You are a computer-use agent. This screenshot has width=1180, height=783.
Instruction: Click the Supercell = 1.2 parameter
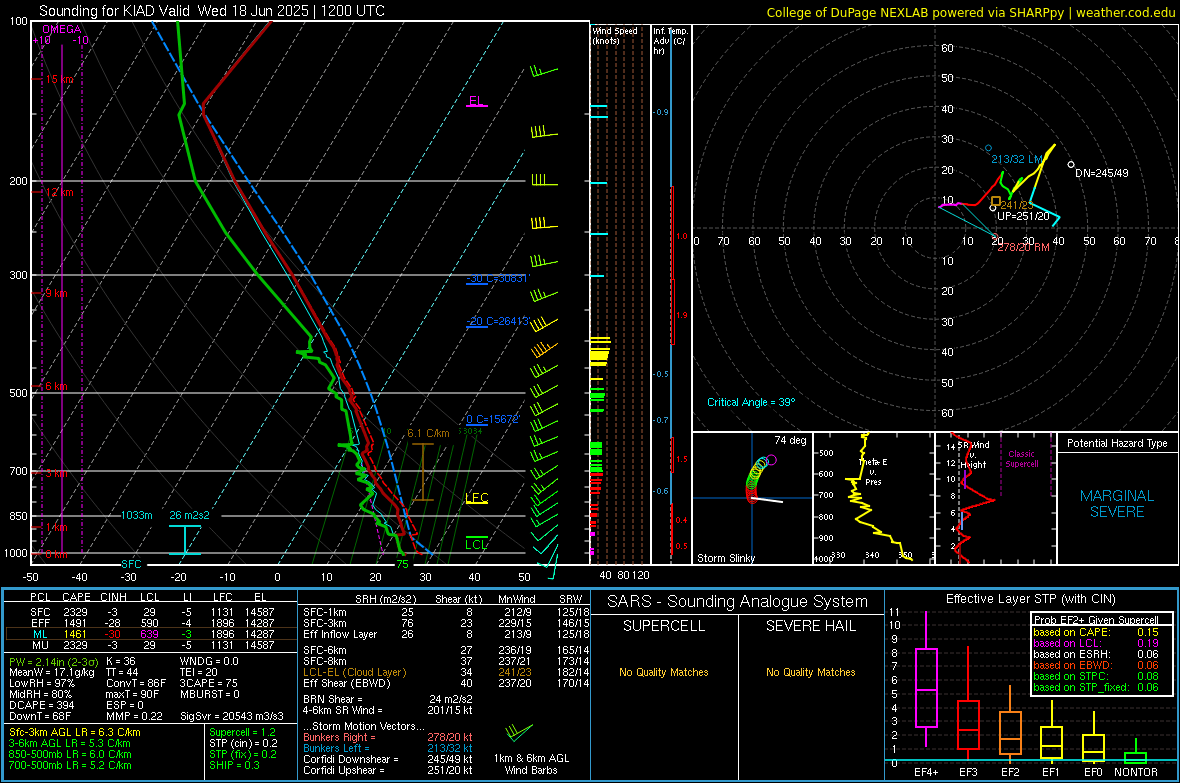242,732
